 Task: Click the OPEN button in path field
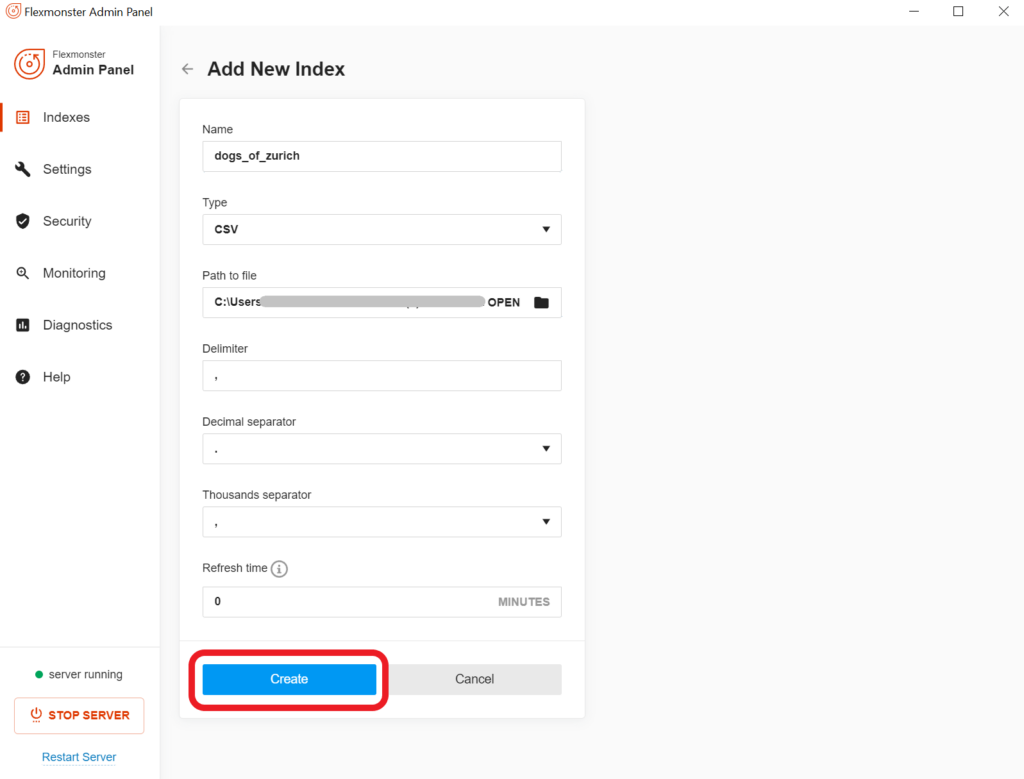point(504,302)
